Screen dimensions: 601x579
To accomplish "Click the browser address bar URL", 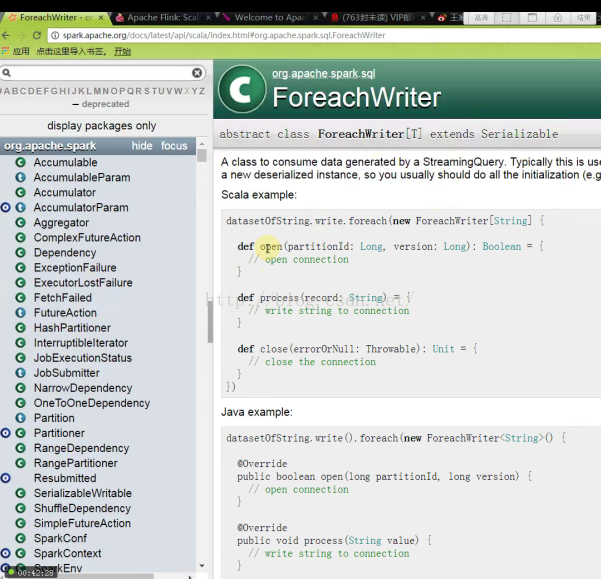I will 224,35.
